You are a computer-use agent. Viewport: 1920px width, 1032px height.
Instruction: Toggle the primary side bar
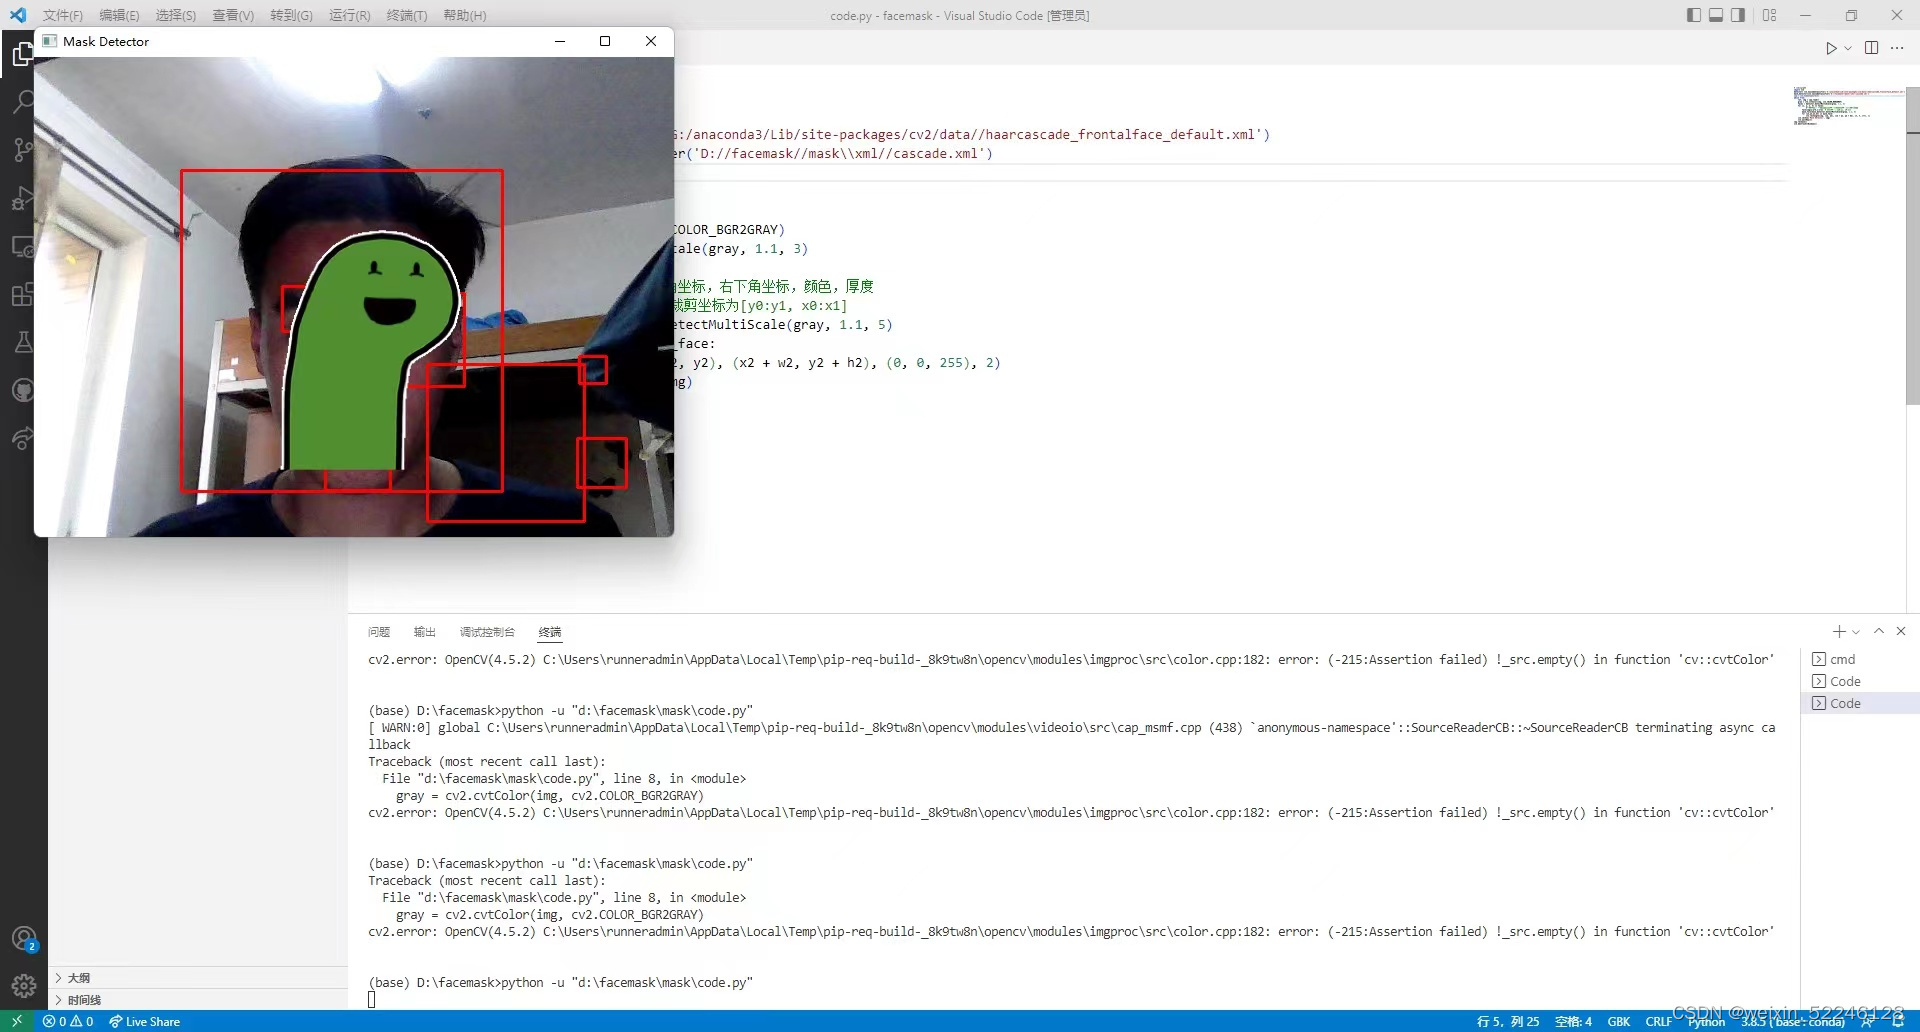coord(1693,15)
